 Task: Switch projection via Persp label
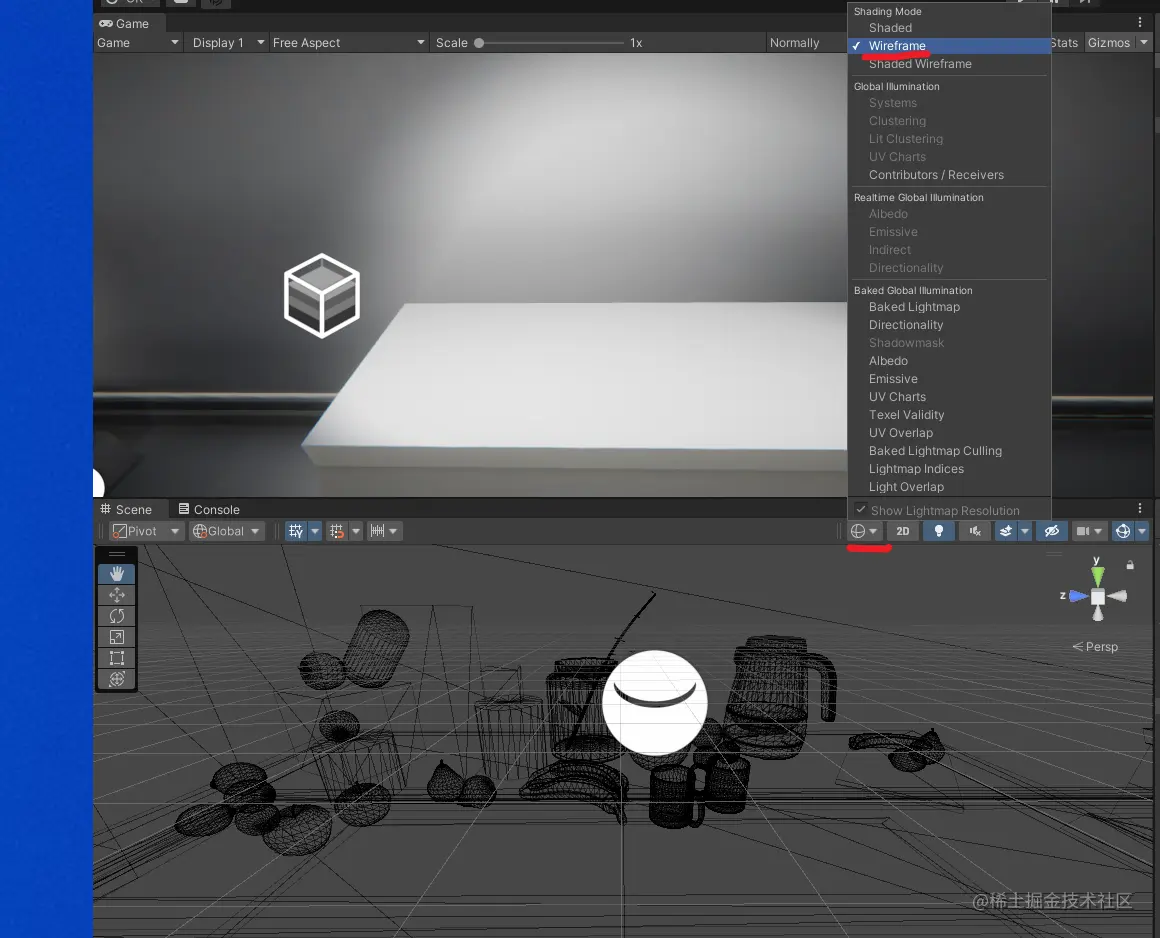[1096, 647]
